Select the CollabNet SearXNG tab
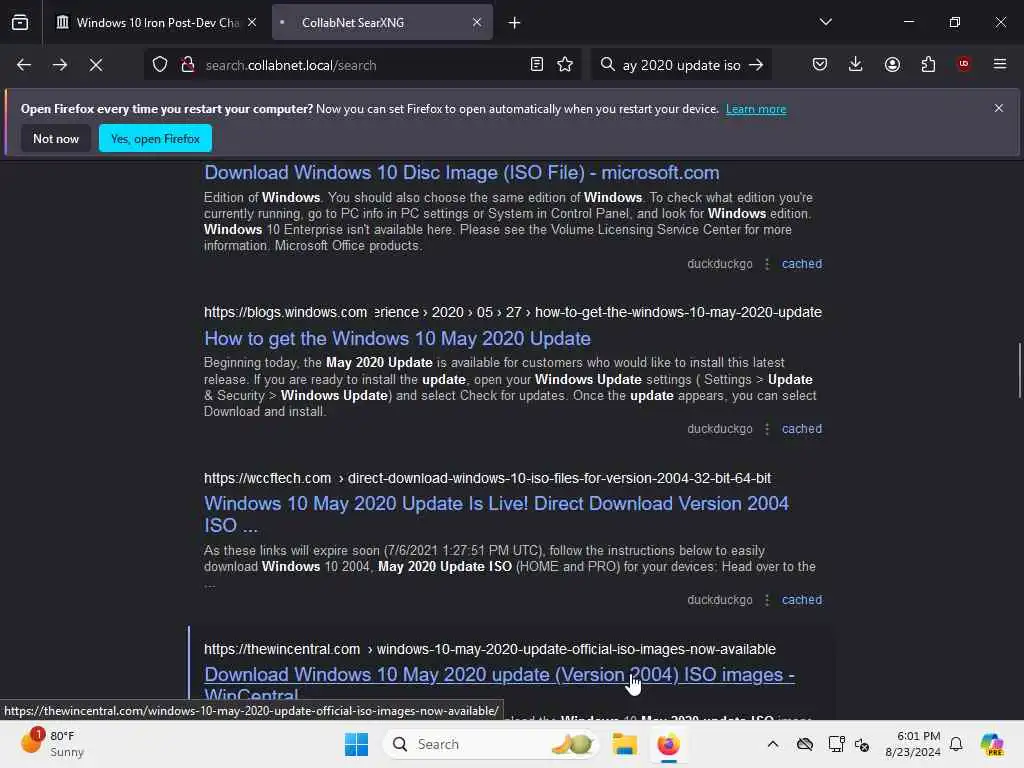Screen dimensions: 1024x768 point(382,22)
